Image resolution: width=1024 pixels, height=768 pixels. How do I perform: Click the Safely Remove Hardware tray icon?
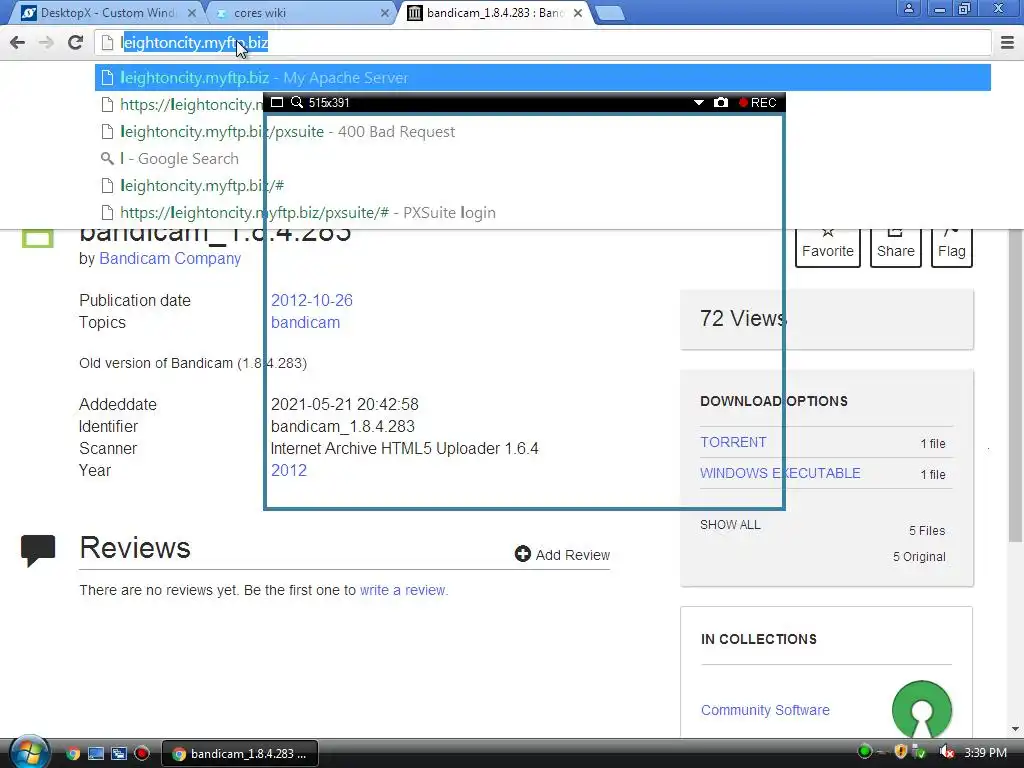tap(919, 752)
